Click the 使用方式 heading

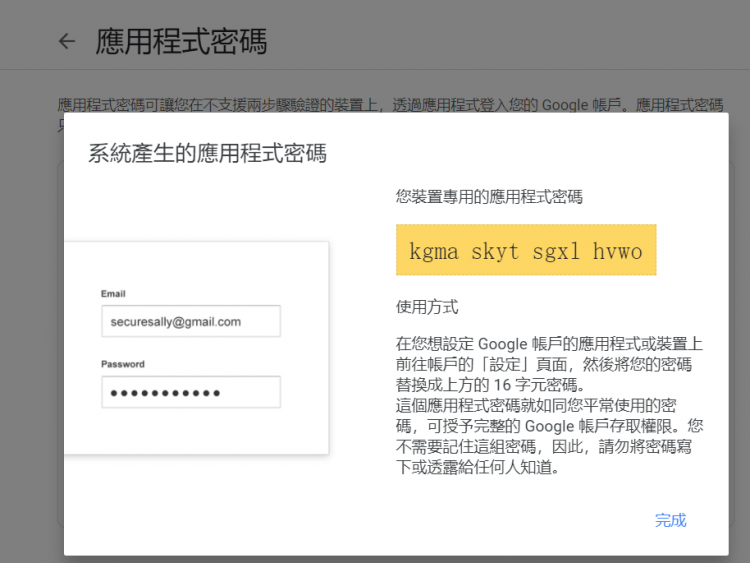tap(427, 306)
